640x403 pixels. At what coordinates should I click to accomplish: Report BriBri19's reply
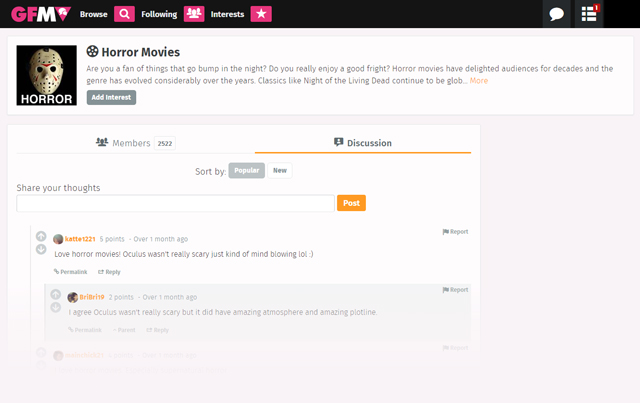pos(455,289)
